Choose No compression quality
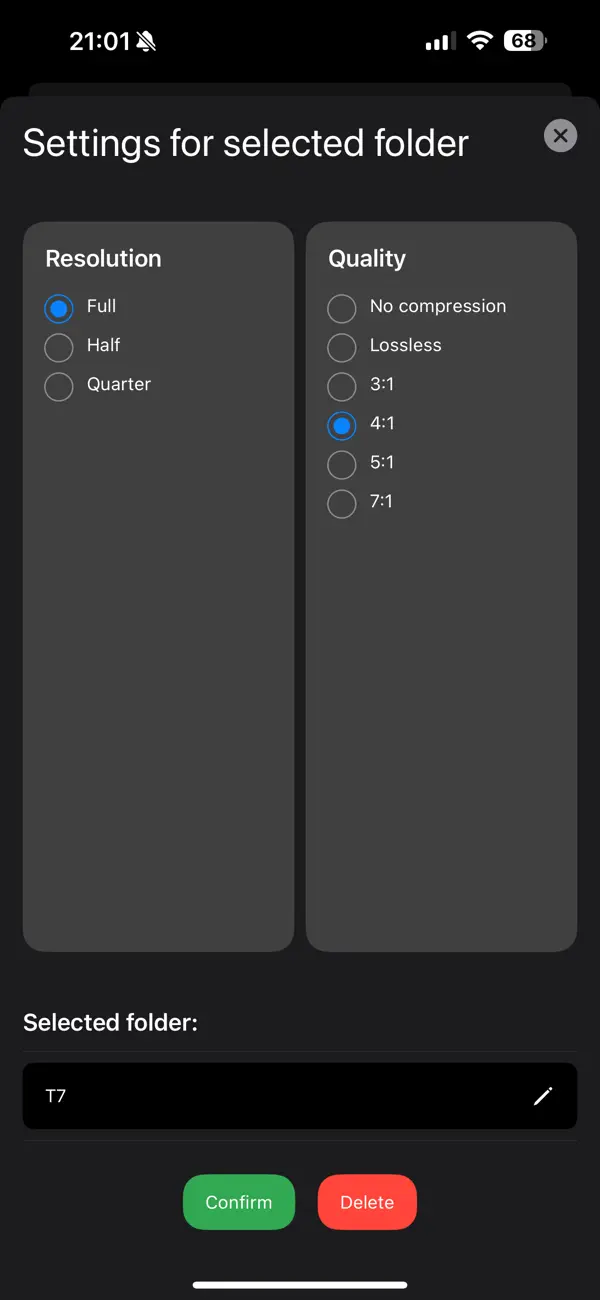 [x=341, y=308]
